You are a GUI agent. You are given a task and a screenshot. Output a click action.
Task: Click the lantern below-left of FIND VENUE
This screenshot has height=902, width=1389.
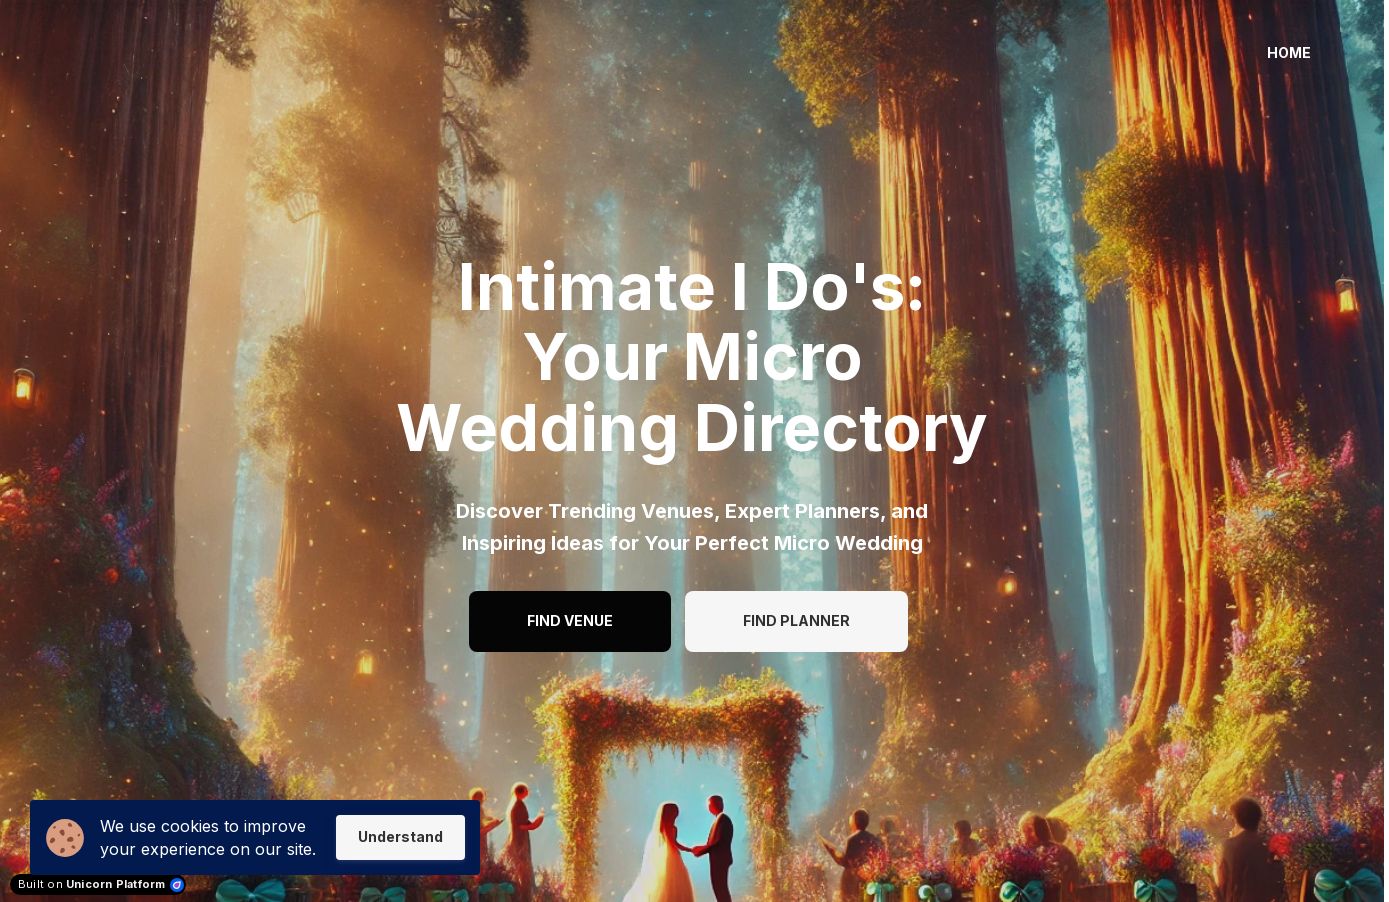coord(366,661)
